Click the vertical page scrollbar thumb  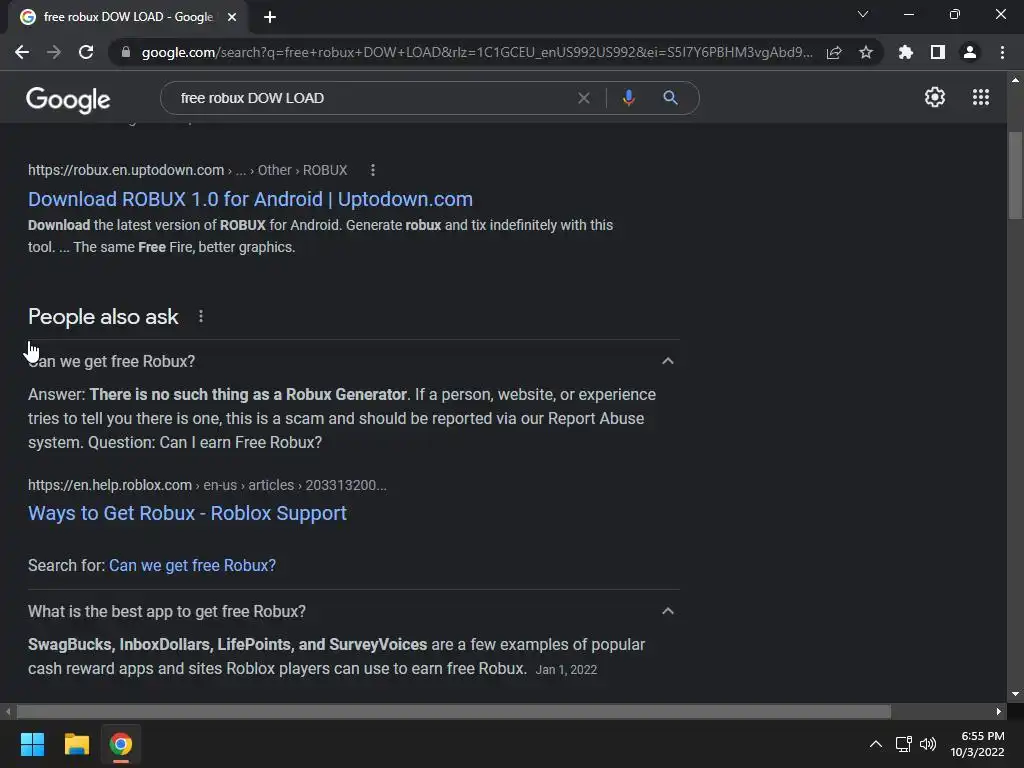[x=1015, y=175]
